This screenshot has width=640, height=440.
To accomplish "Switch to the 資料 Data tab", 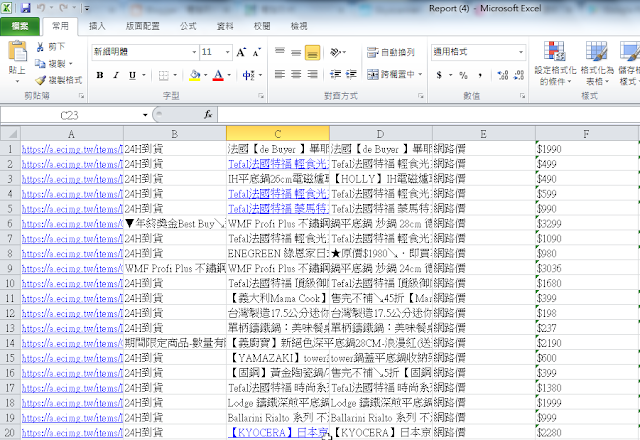I will (x=225, y=27).
